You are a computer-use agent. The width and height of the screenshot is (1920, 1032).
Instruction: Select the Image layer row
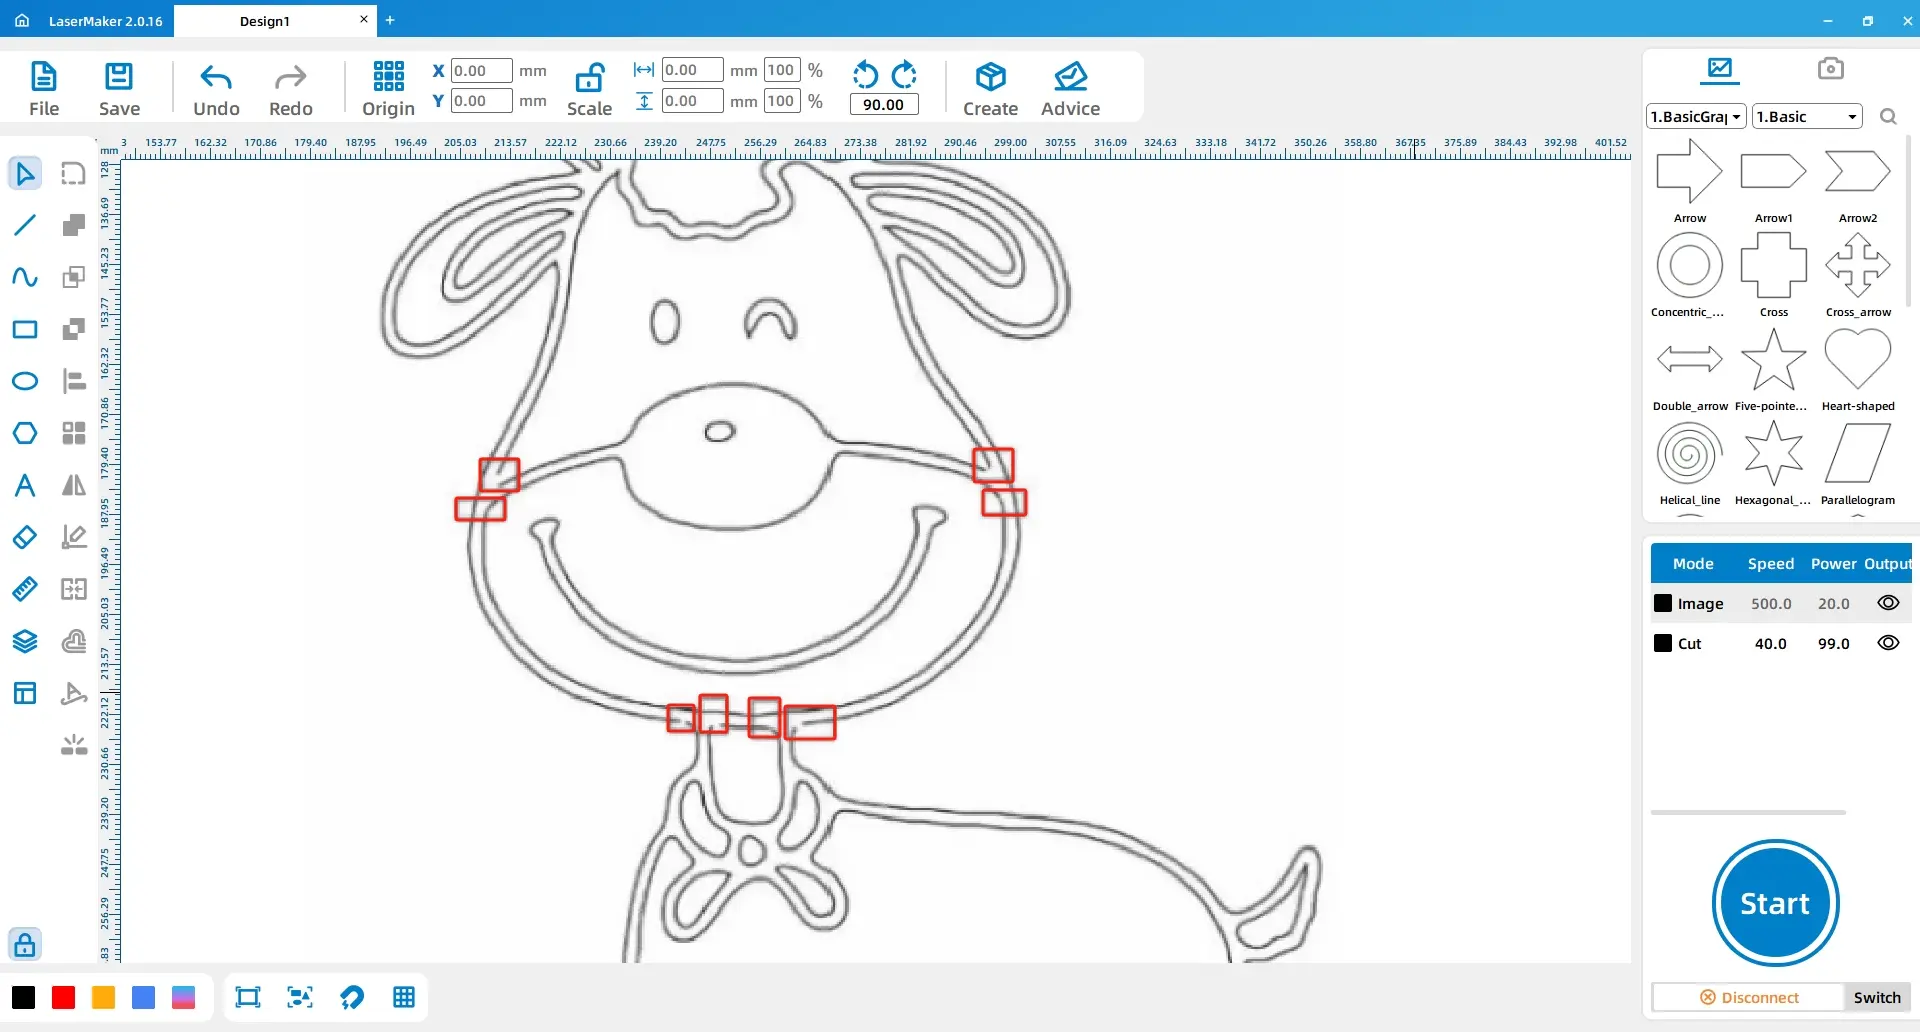pyautogui.click(x=1780, y=603)
